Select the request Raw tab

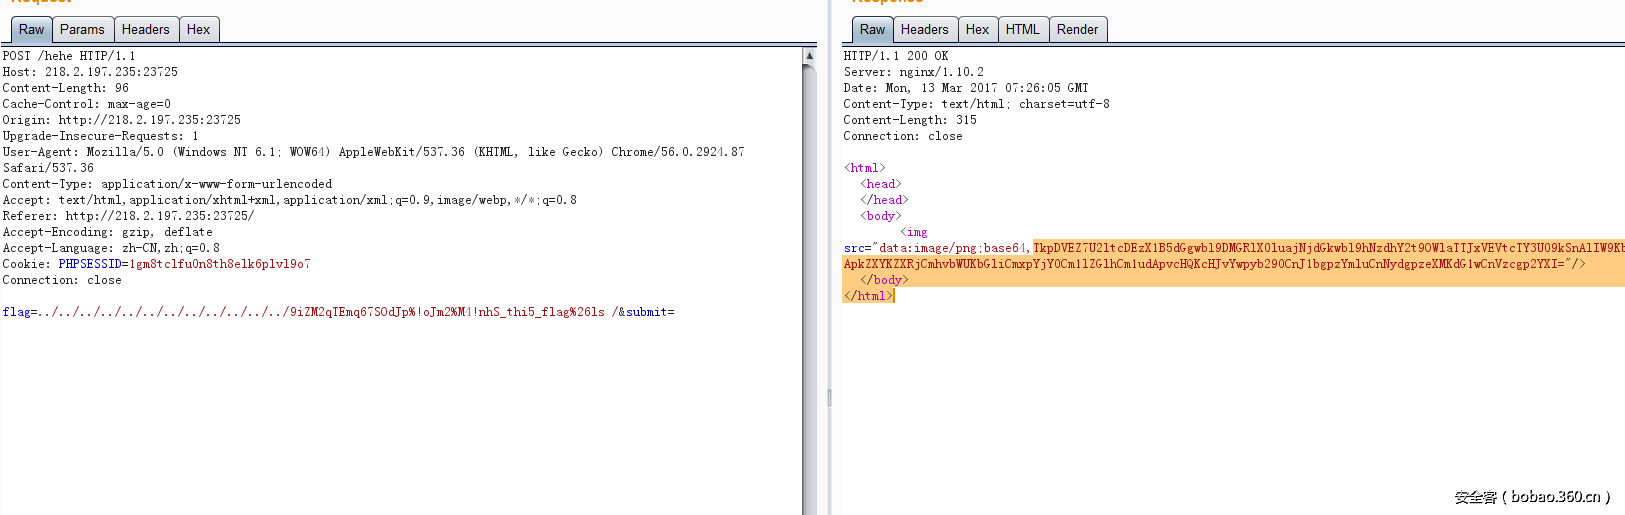[x=31, y=30]
